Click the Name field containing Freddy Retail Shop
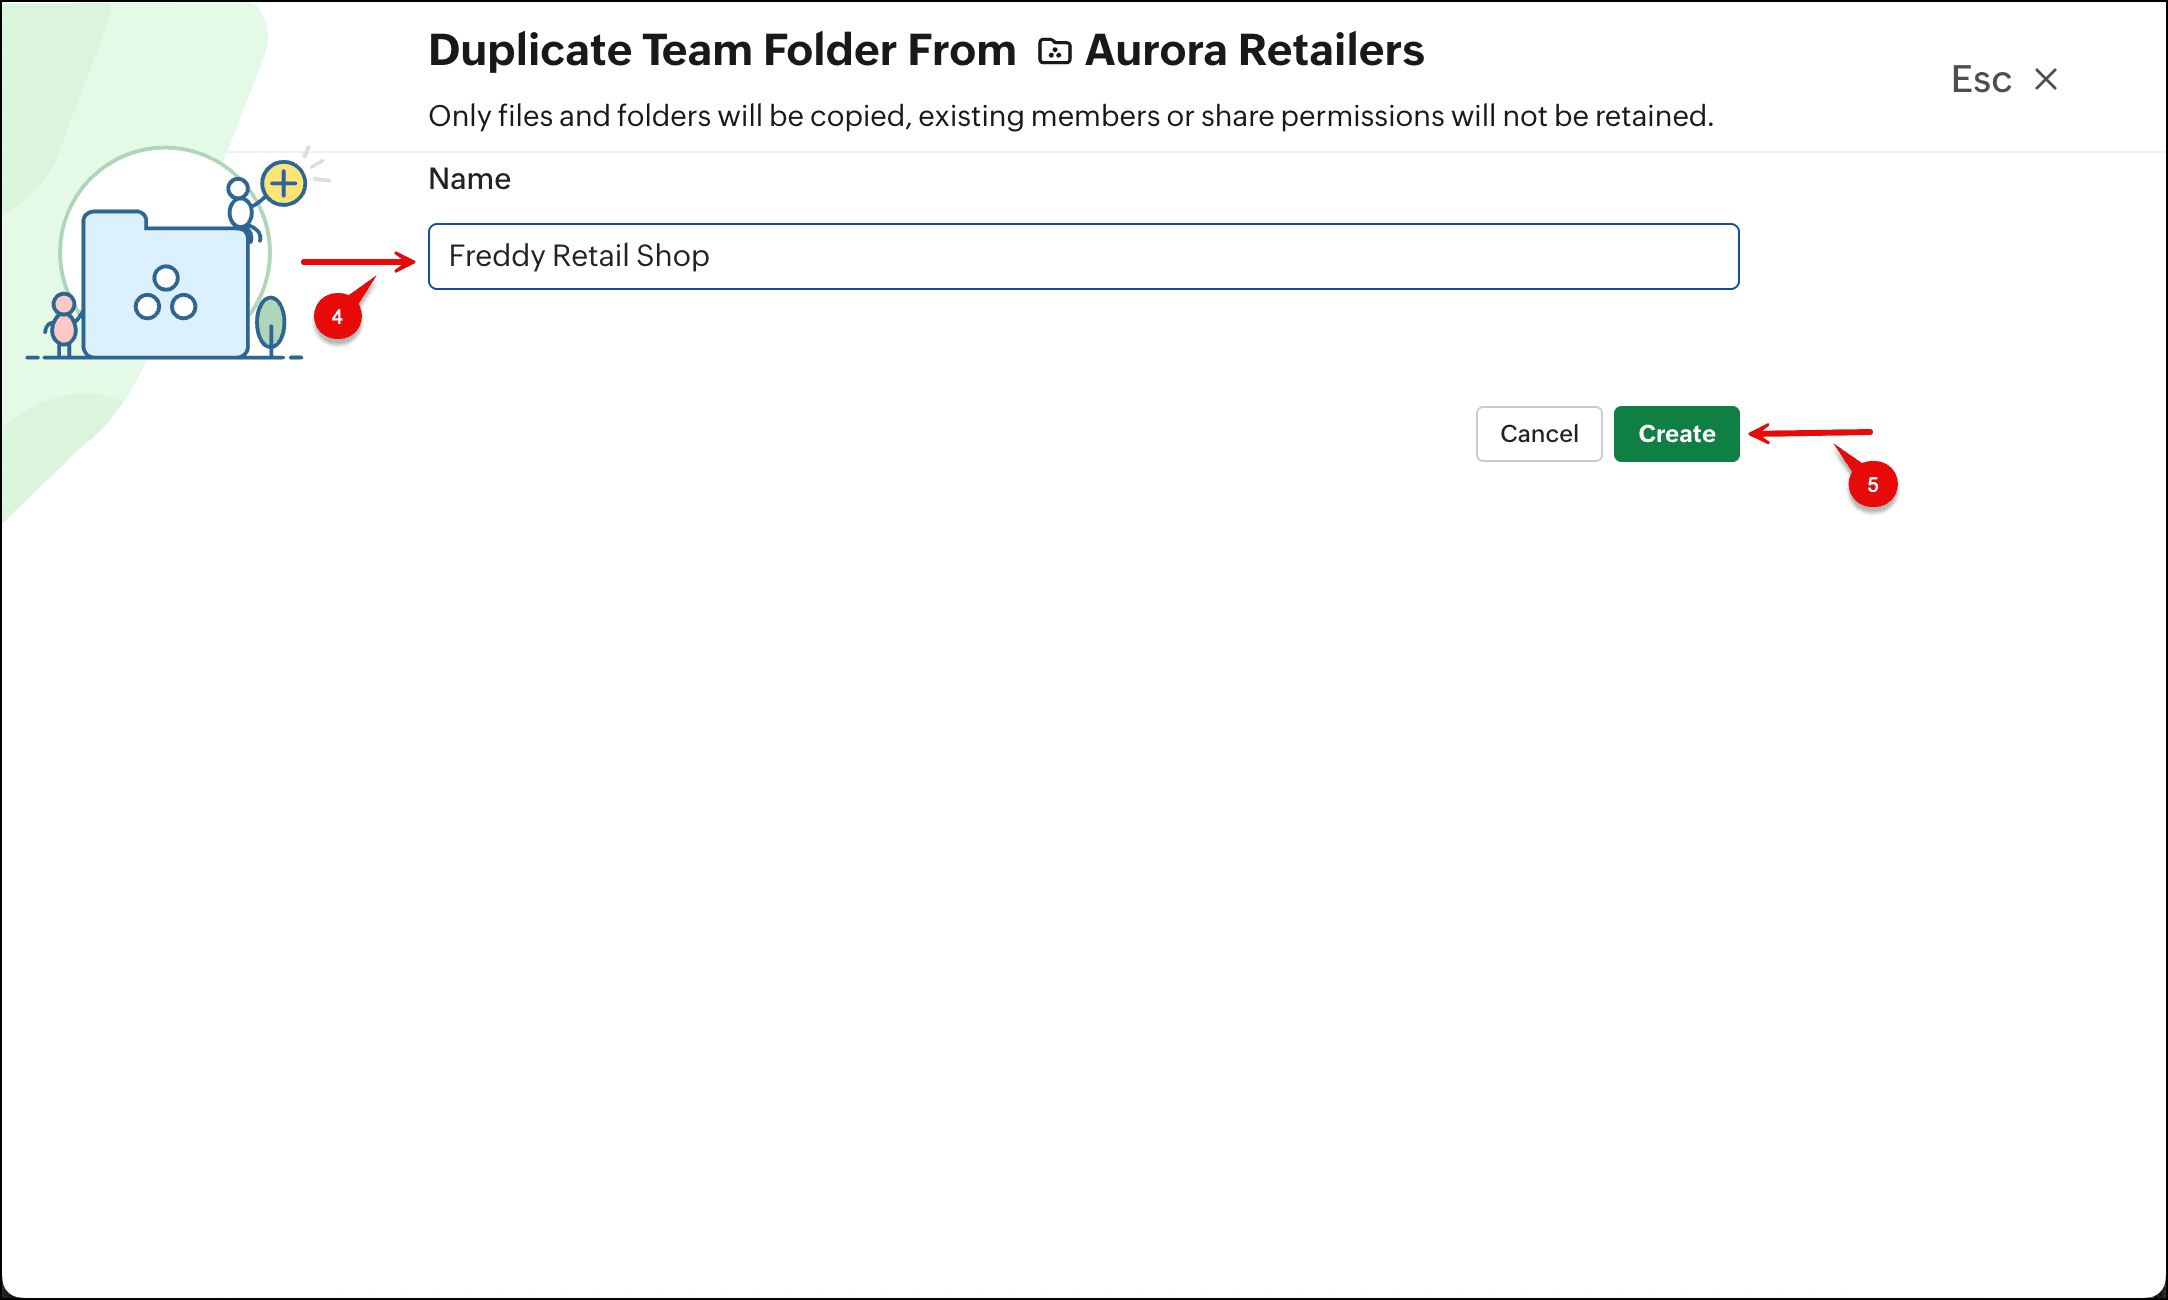This screenshot has height=1300, width=2168. point(1083,256)
